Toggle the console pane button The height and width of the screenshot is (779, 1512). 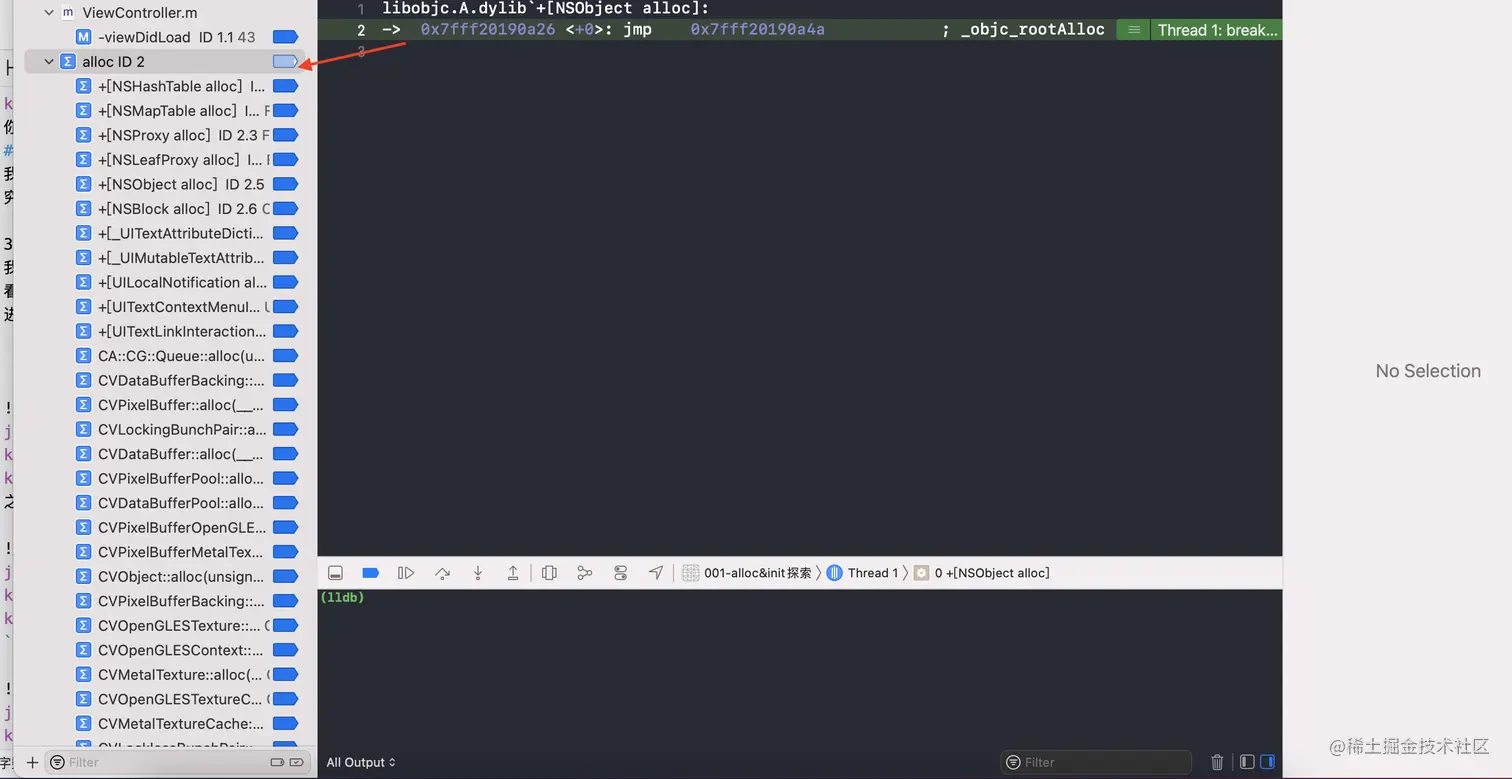[x=1268, y=762]
